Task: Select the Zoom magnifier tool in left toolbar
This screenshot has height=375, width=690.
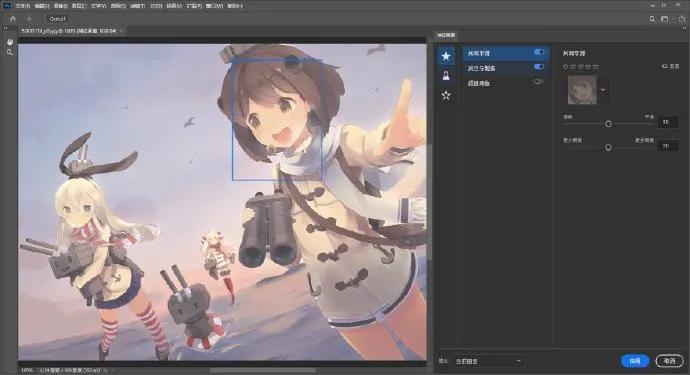Action: tap(10, 52)
